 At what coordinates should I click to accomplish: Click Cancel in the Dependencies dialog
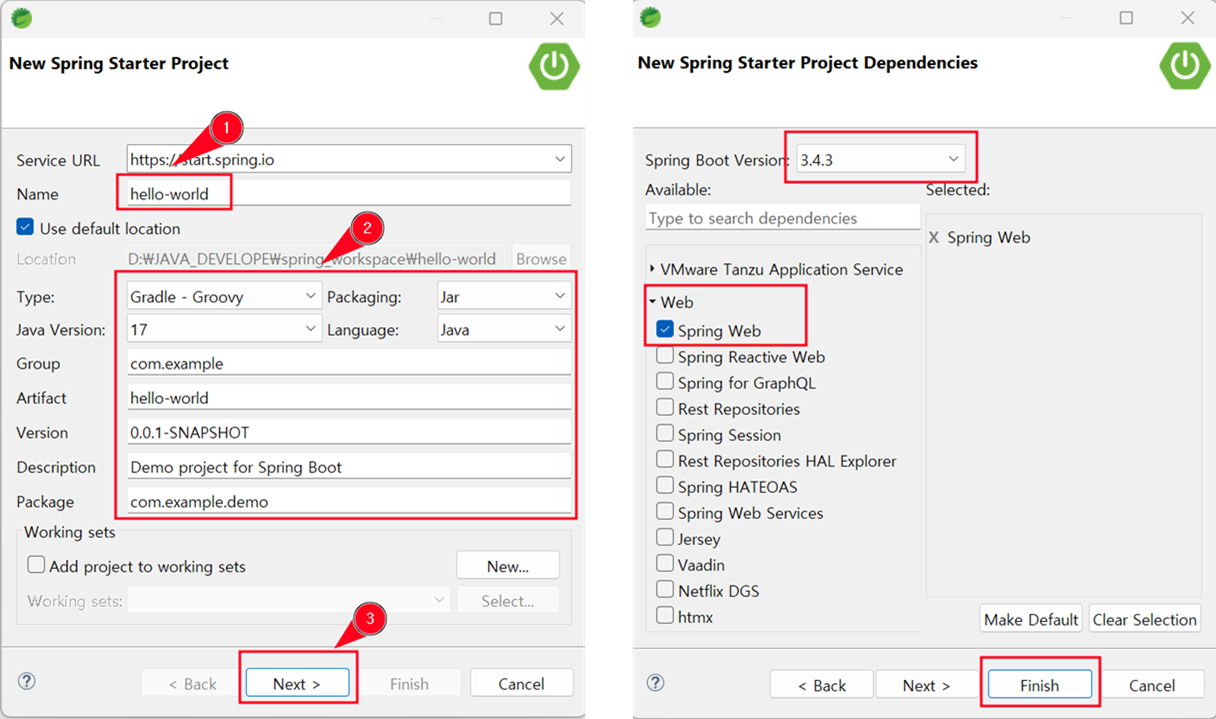(x=1152, y=685)
